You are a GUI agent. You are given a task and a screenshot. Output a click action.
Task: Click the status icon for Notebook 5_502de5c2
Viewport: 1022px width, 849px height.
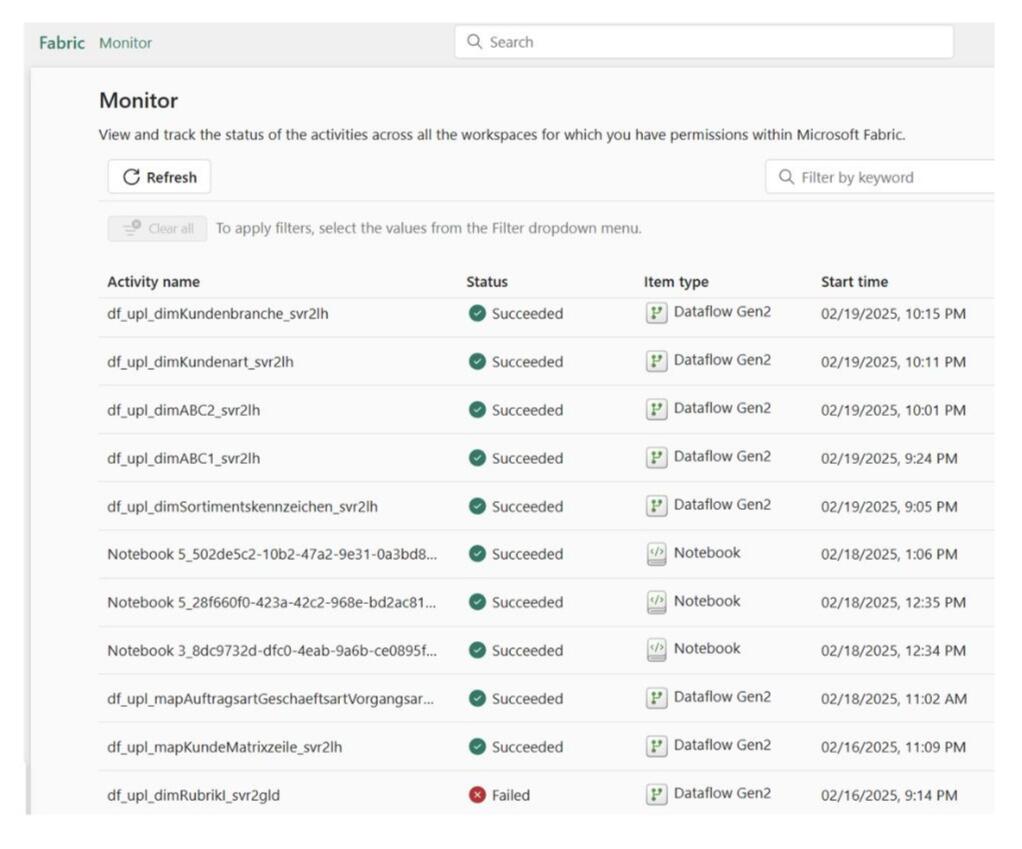click(x=477, y=554)
